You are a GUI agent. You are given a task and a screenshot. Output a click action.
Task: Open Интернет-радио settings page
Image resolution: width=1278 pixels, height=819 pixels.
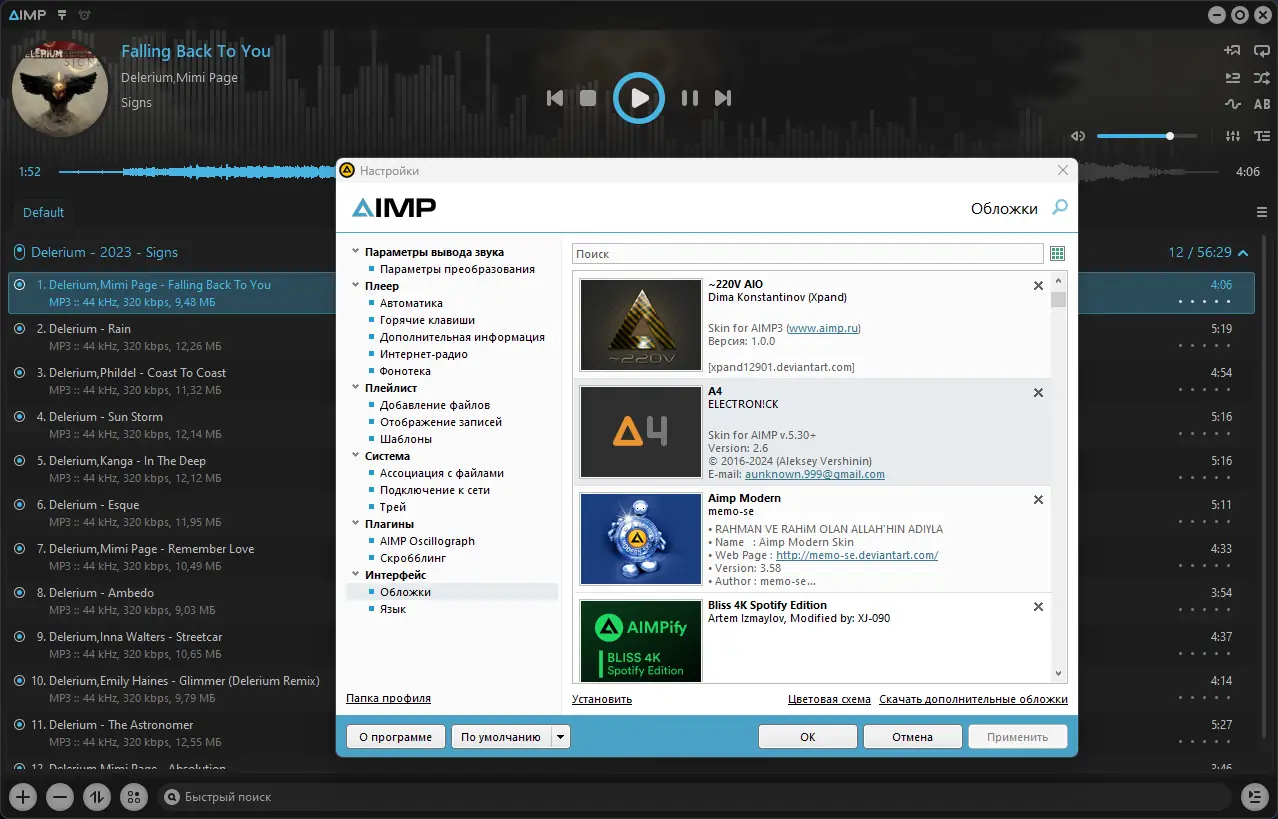pos(423,354)
